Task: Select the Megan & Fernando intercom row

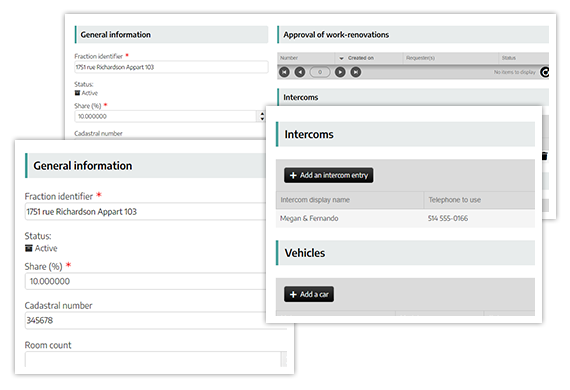Action: 405,218
